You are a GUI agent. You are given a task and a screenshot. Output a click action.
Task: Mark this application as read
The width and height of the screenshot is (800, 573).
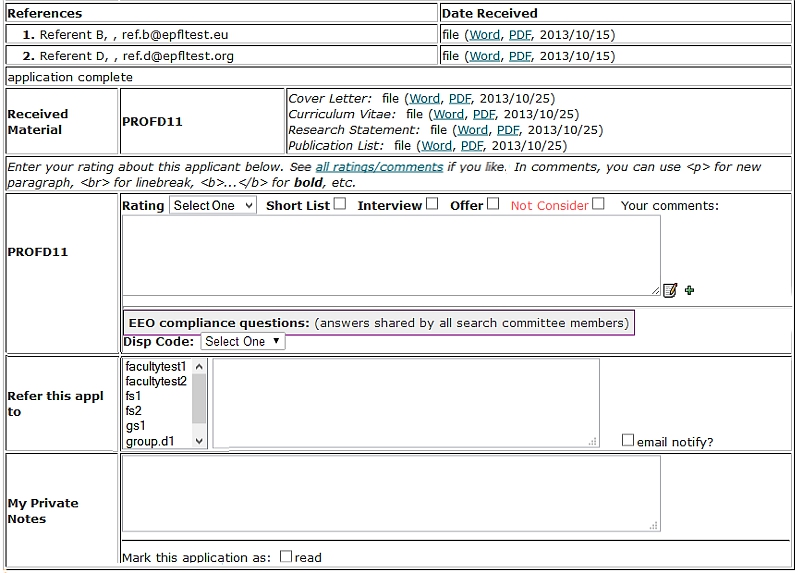point(286,556)
